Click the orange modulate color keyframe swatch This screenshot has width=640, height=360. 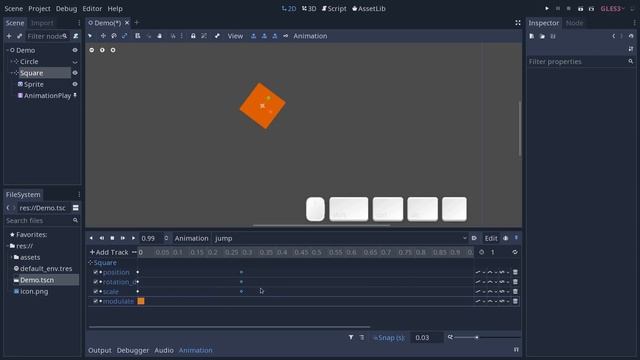tap(141, 301)
